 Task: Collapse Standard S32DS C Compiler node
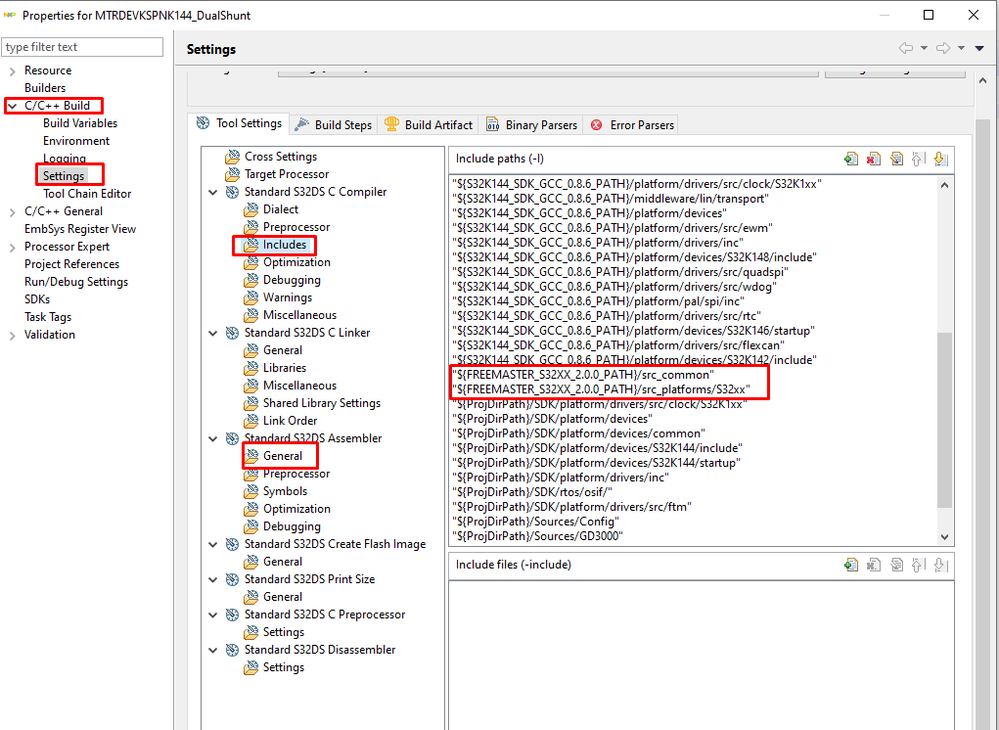(213, 192)
